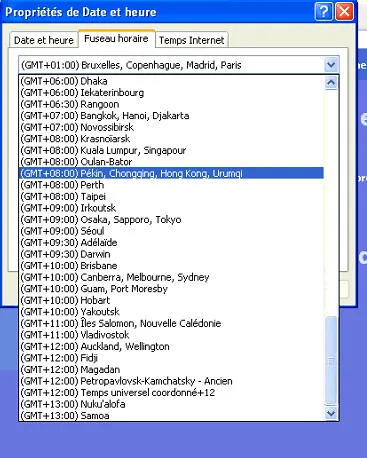
Task: Close the Date et heure dialog
Action: point(344,12)
